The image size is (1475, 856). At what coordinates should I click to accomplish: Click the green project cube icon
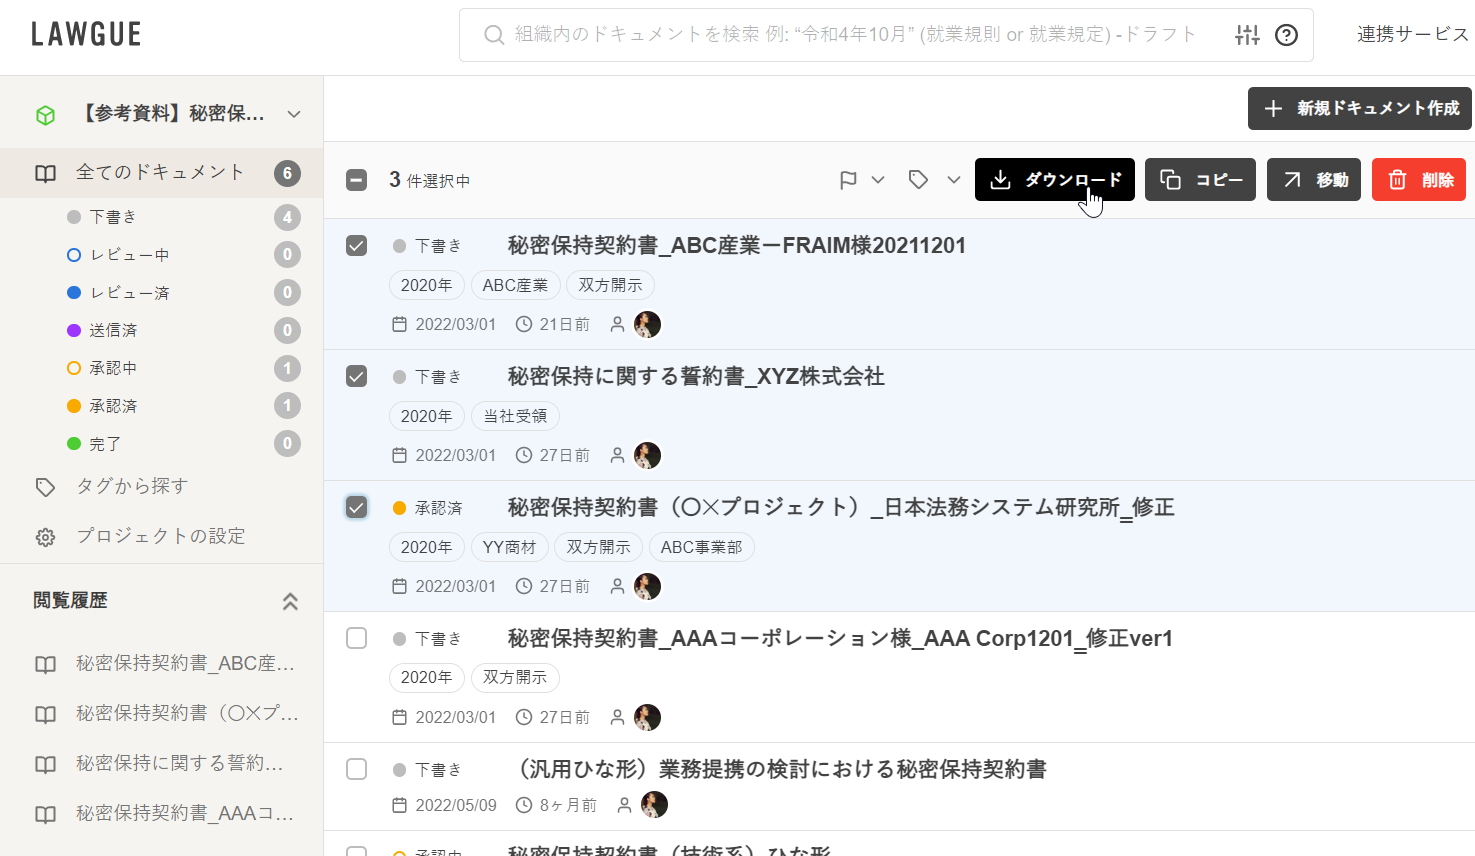(x=45, y=115)
